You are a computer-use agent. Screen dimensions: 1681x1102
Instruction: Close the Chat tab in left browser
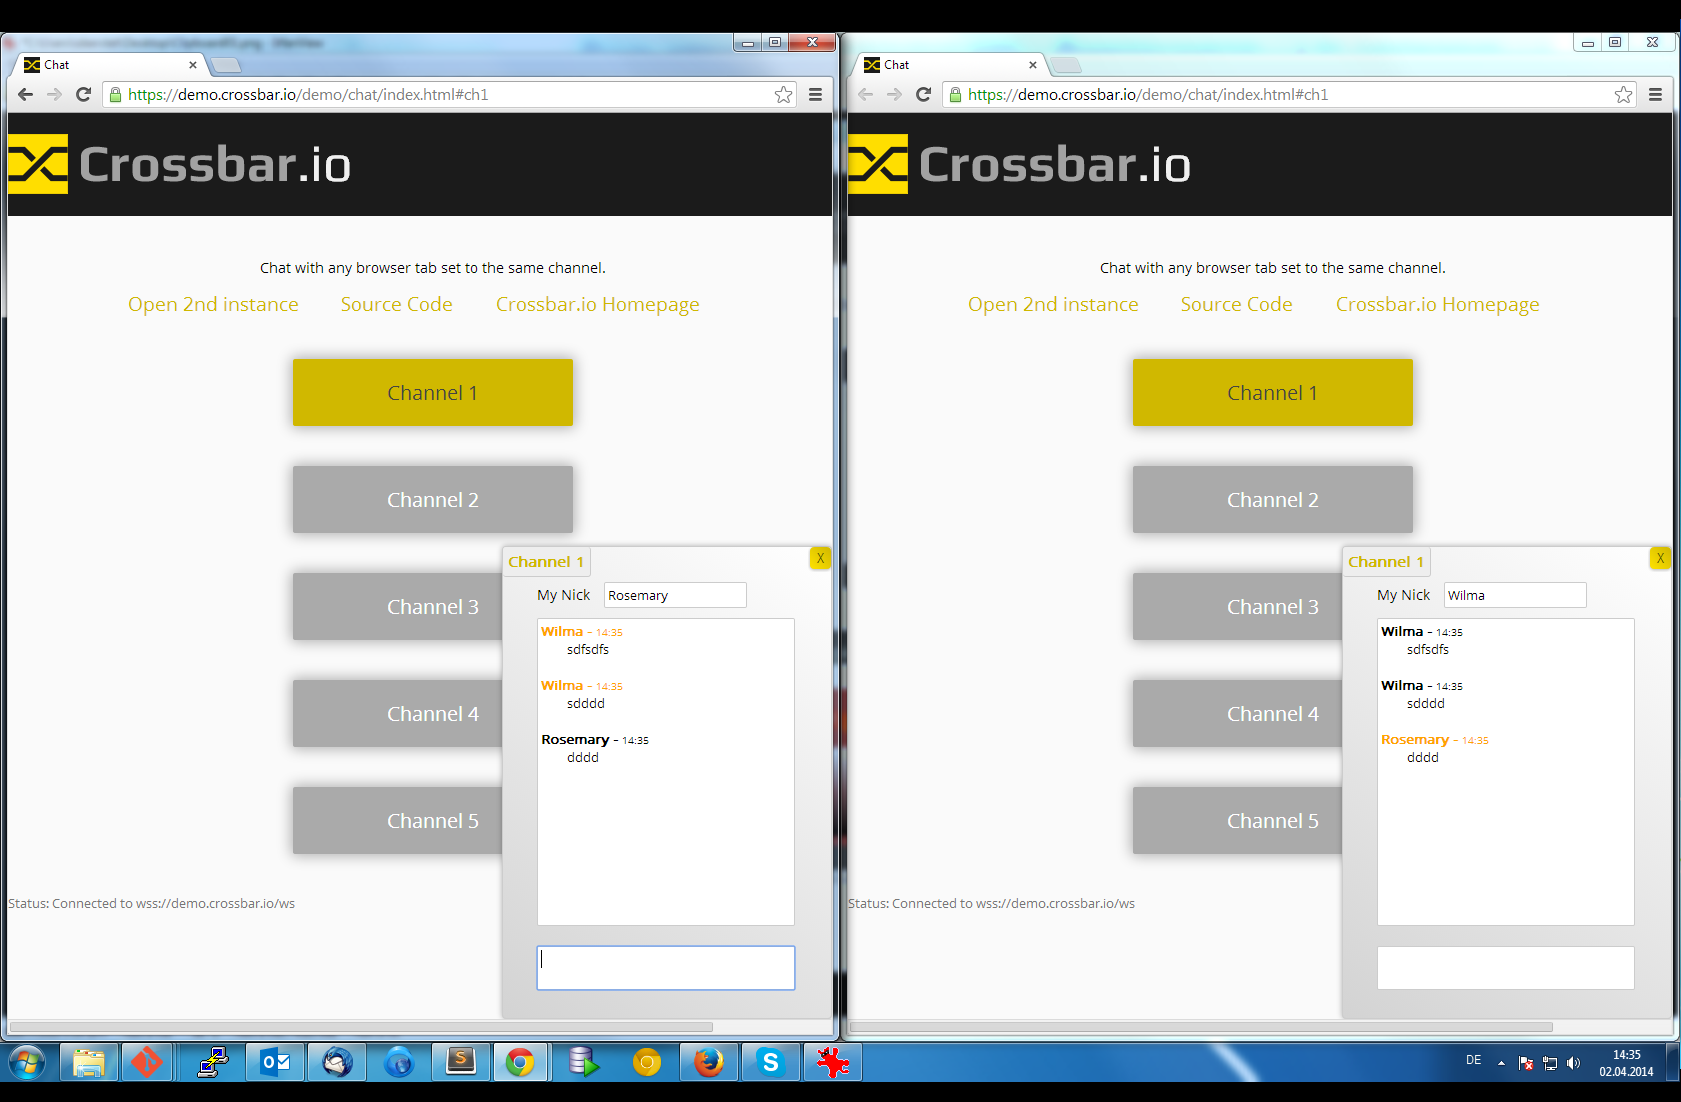tap(193, 65)
